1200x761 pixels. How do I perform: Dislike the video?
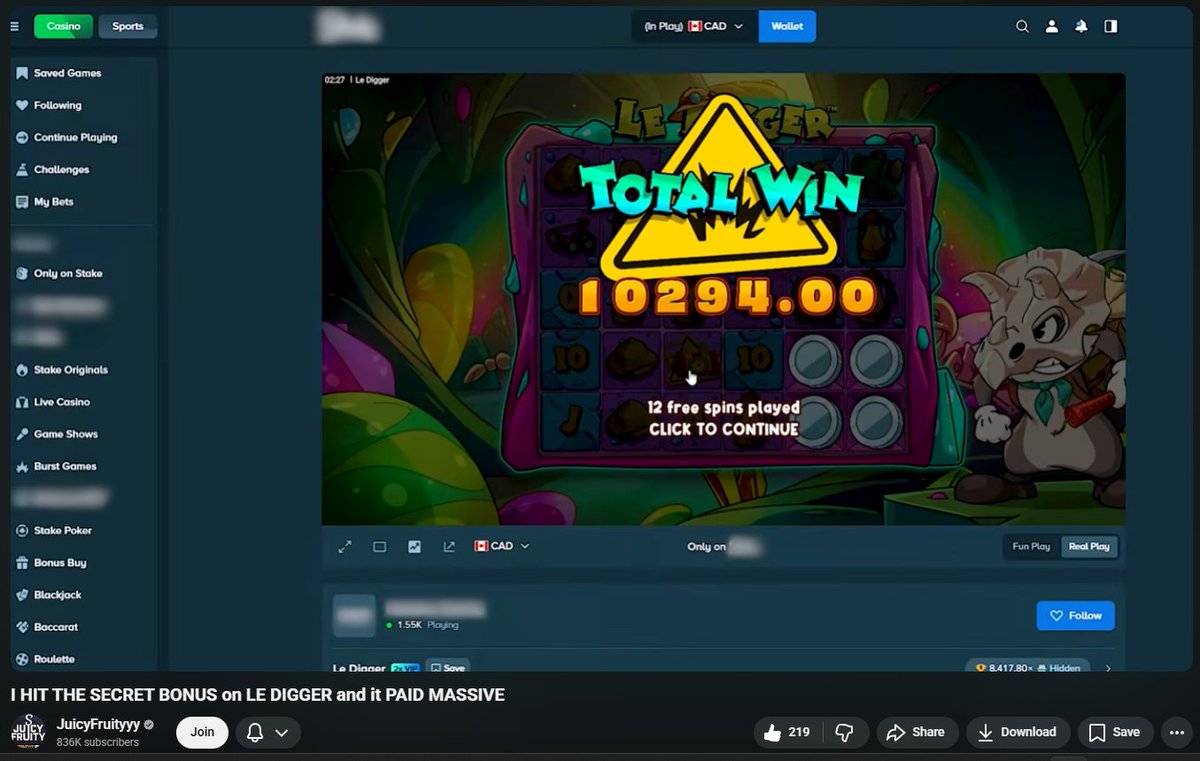(844, 733)
